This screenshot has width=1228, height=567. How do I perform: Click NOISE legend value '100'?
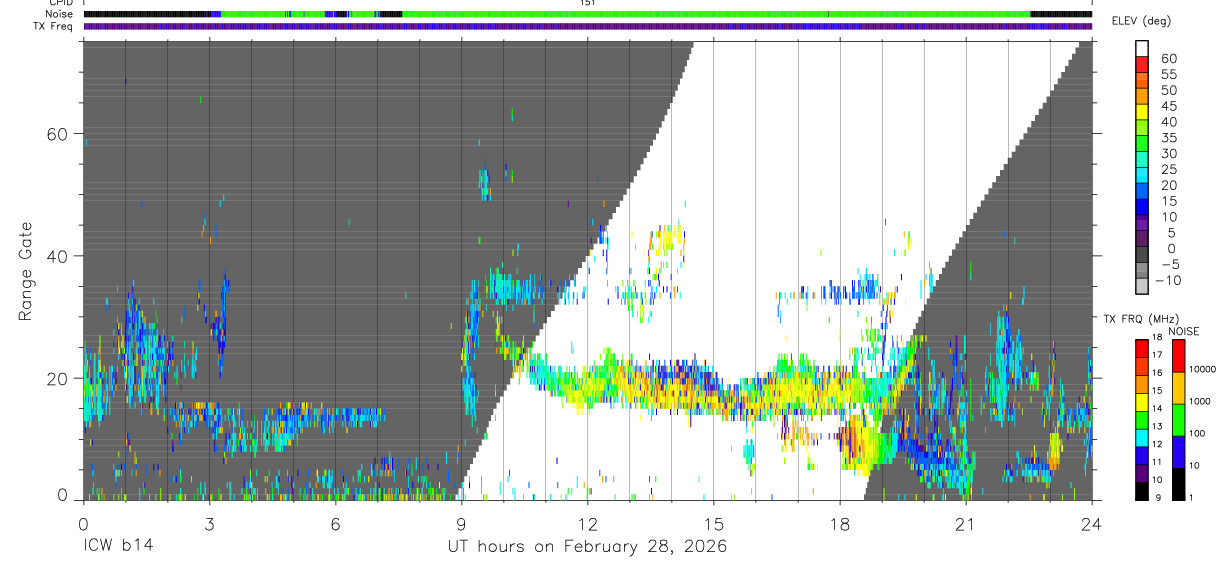[x=1196, y=434]
